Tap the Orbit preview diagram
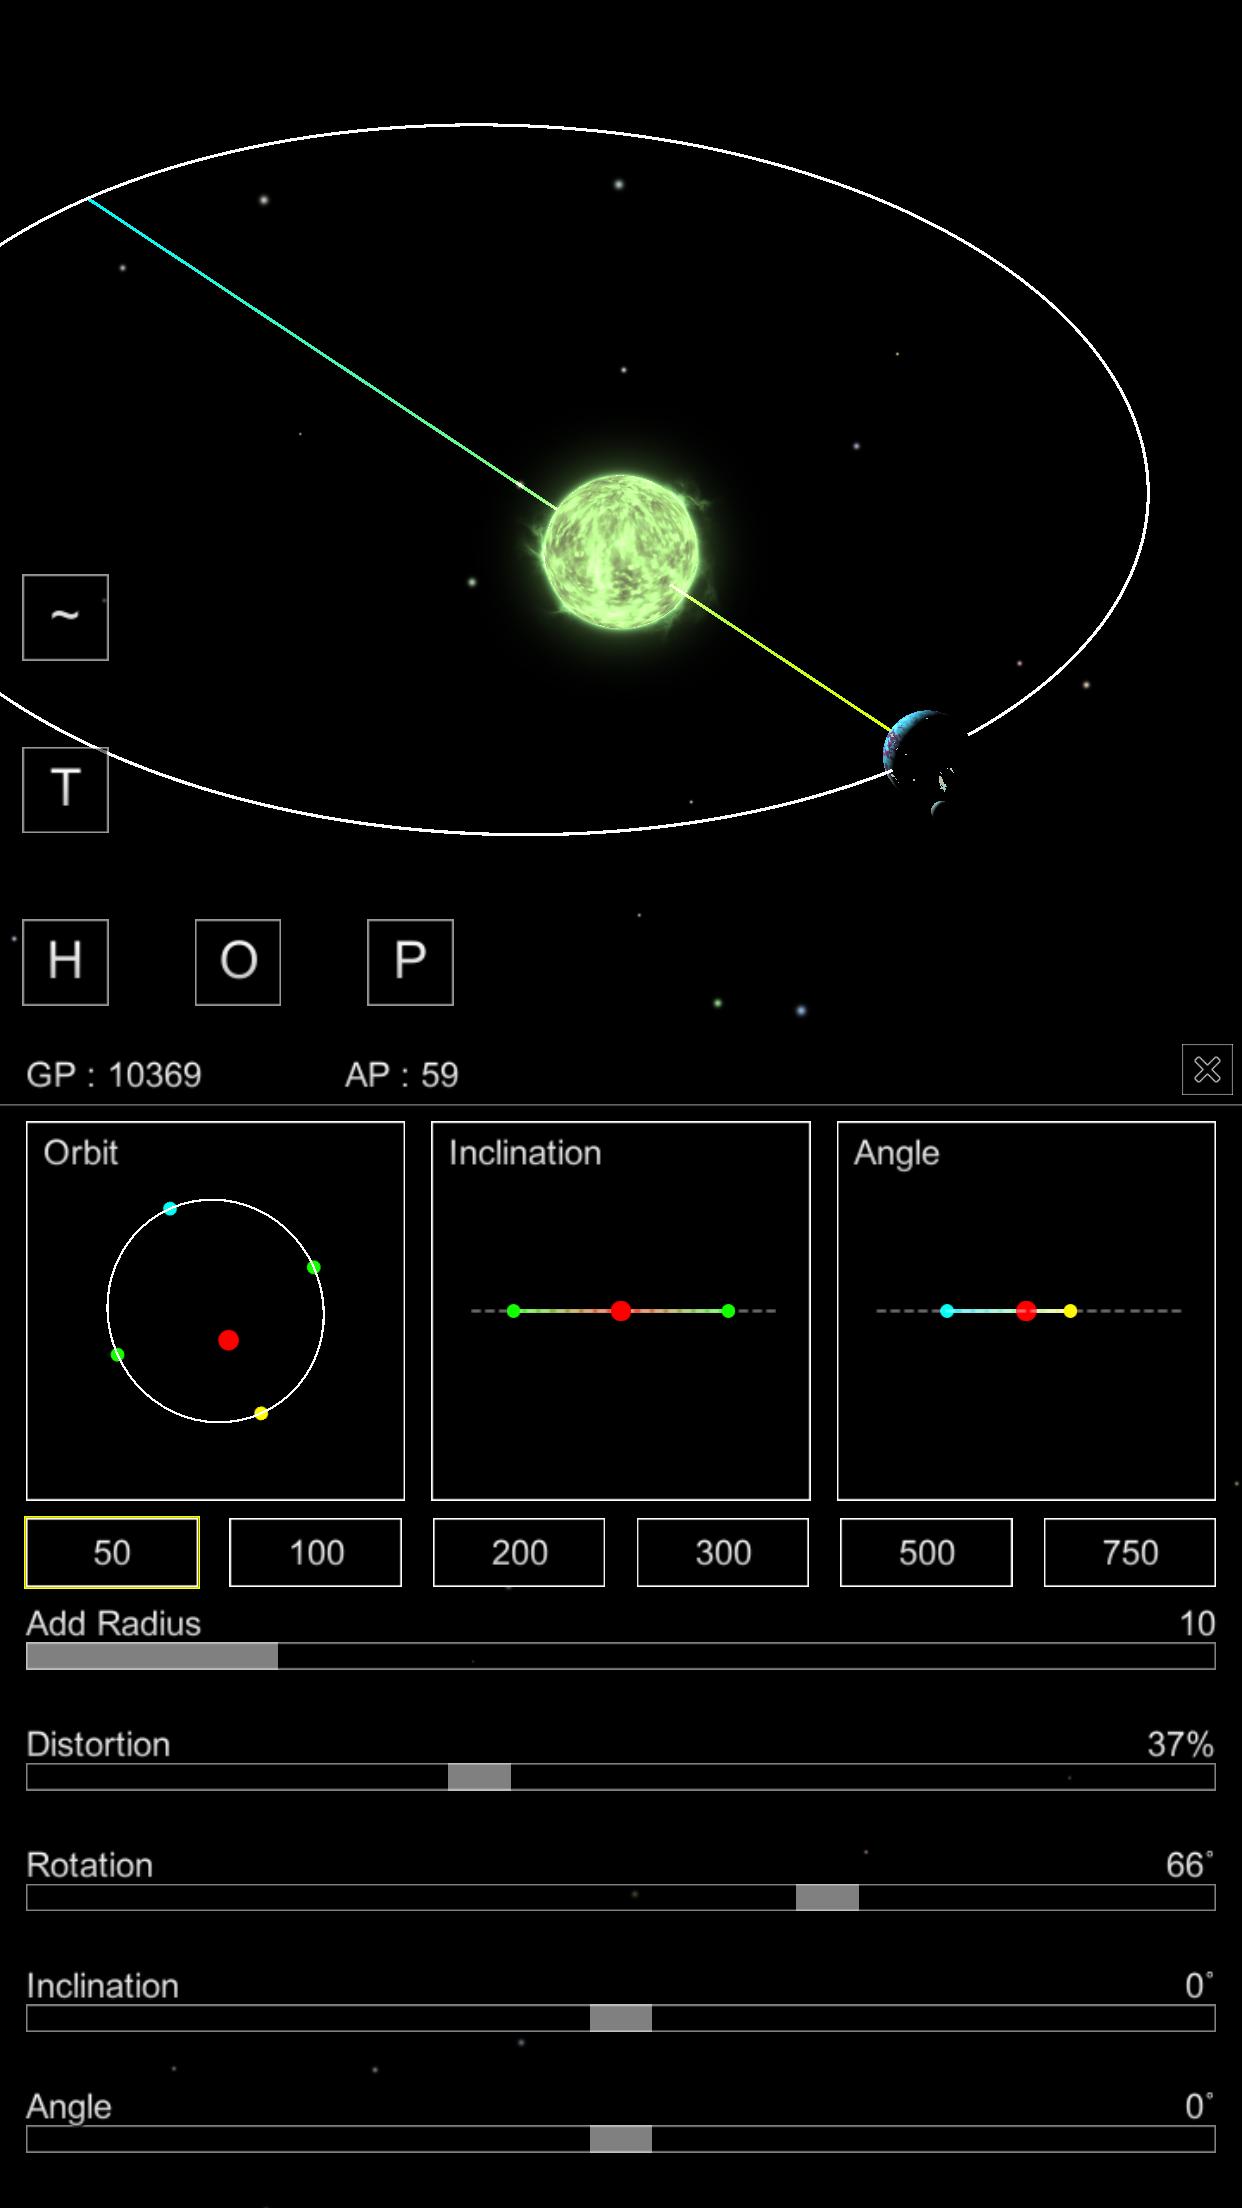The width and height of the screenshot is (1242, 2208). click(215, 1310)
